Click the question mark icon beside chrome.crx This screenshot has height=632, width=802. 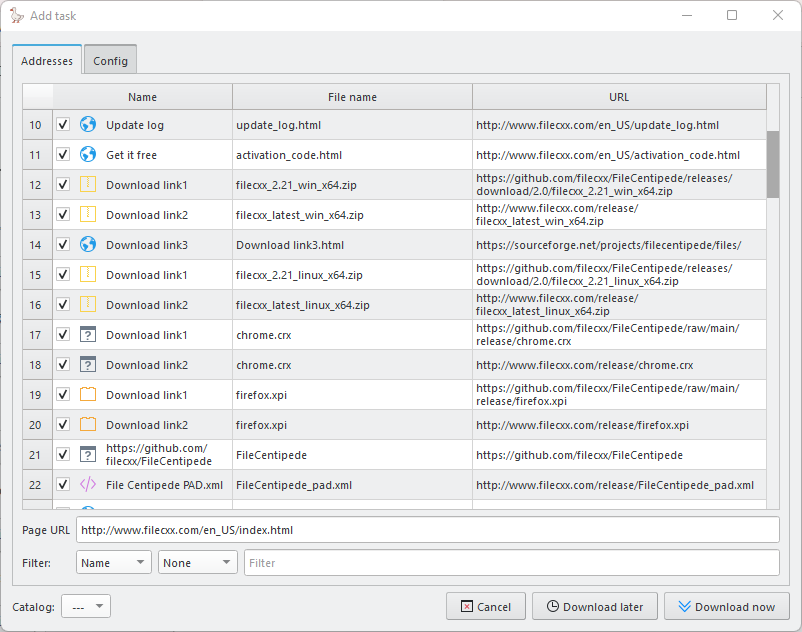click(88, 334)
